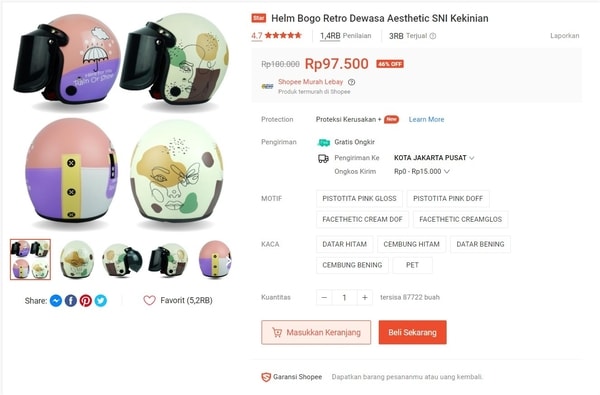Open info icon beside Shopee Murah Lebay
600x395 pixels.
(x=351, y=82)
